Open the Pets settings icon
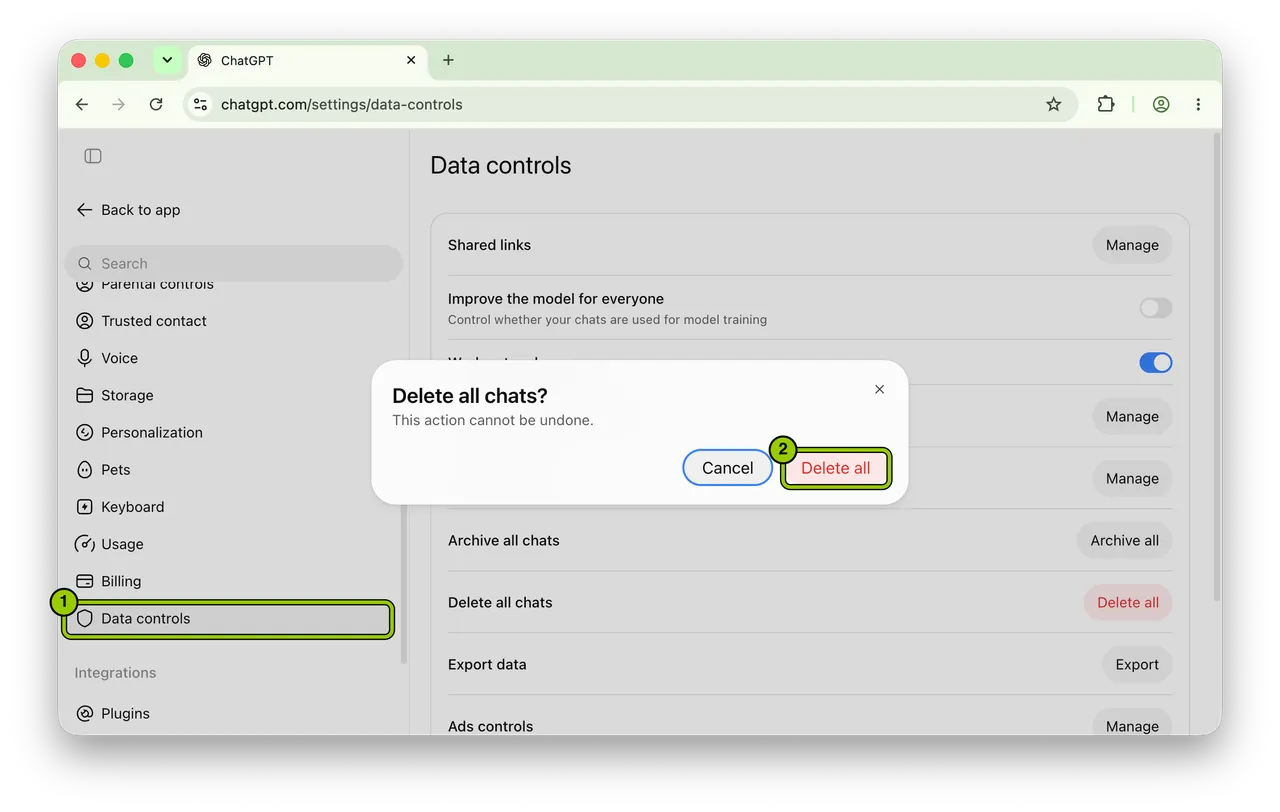This screenshot has height=812, width=1280. (x=84, y=470)
